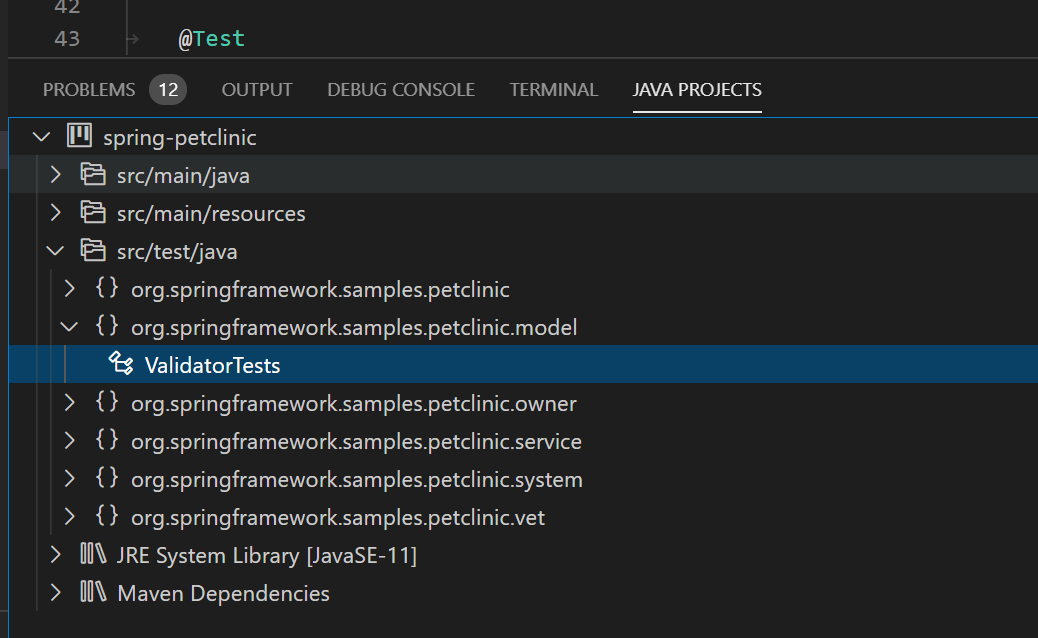Select org.springframework.samples.petclinic.owner package name
Screen dimensions: 1038x638
(x=354, y=404)
